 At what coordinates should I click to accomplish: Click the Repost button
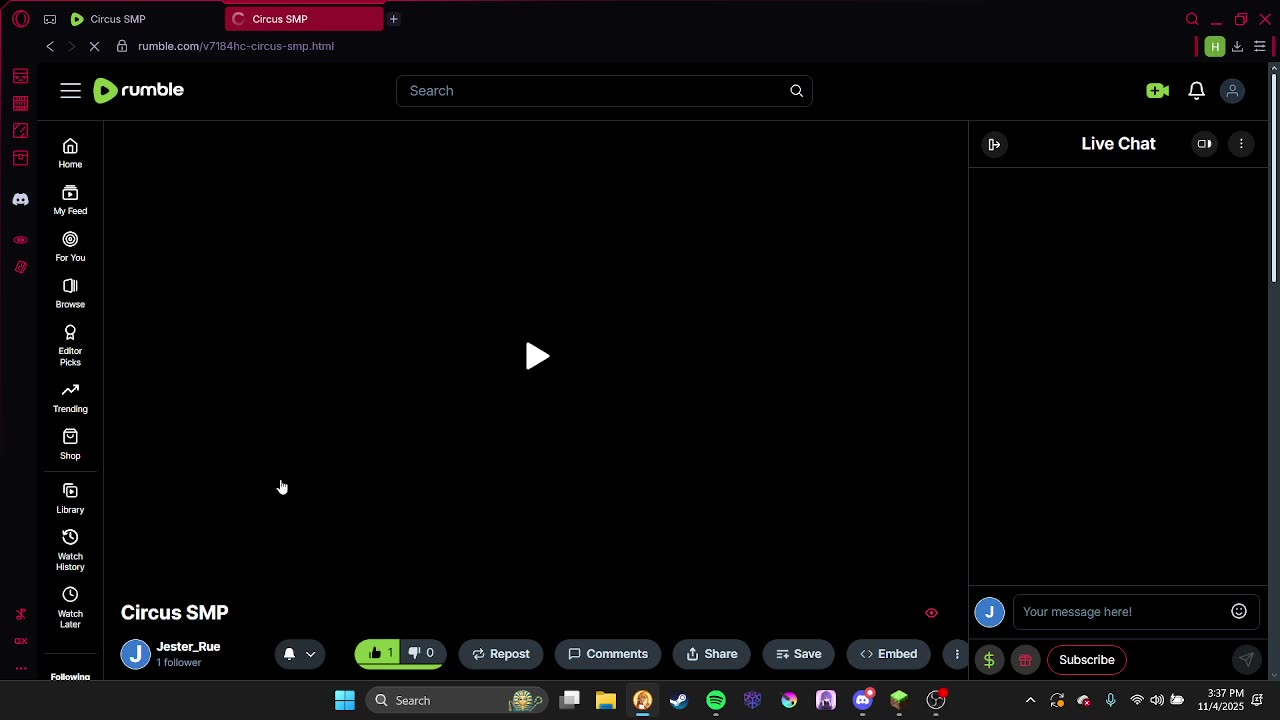click(x=501, y=654)
